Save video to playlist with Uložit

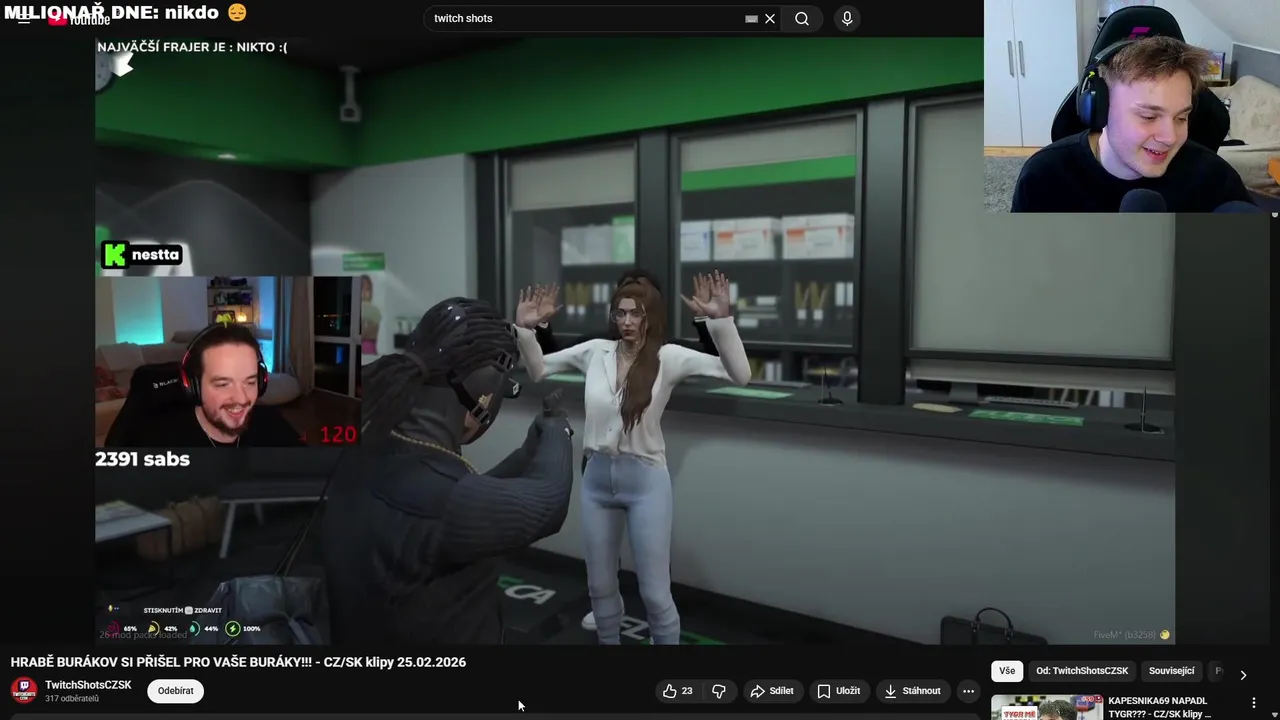838,691
